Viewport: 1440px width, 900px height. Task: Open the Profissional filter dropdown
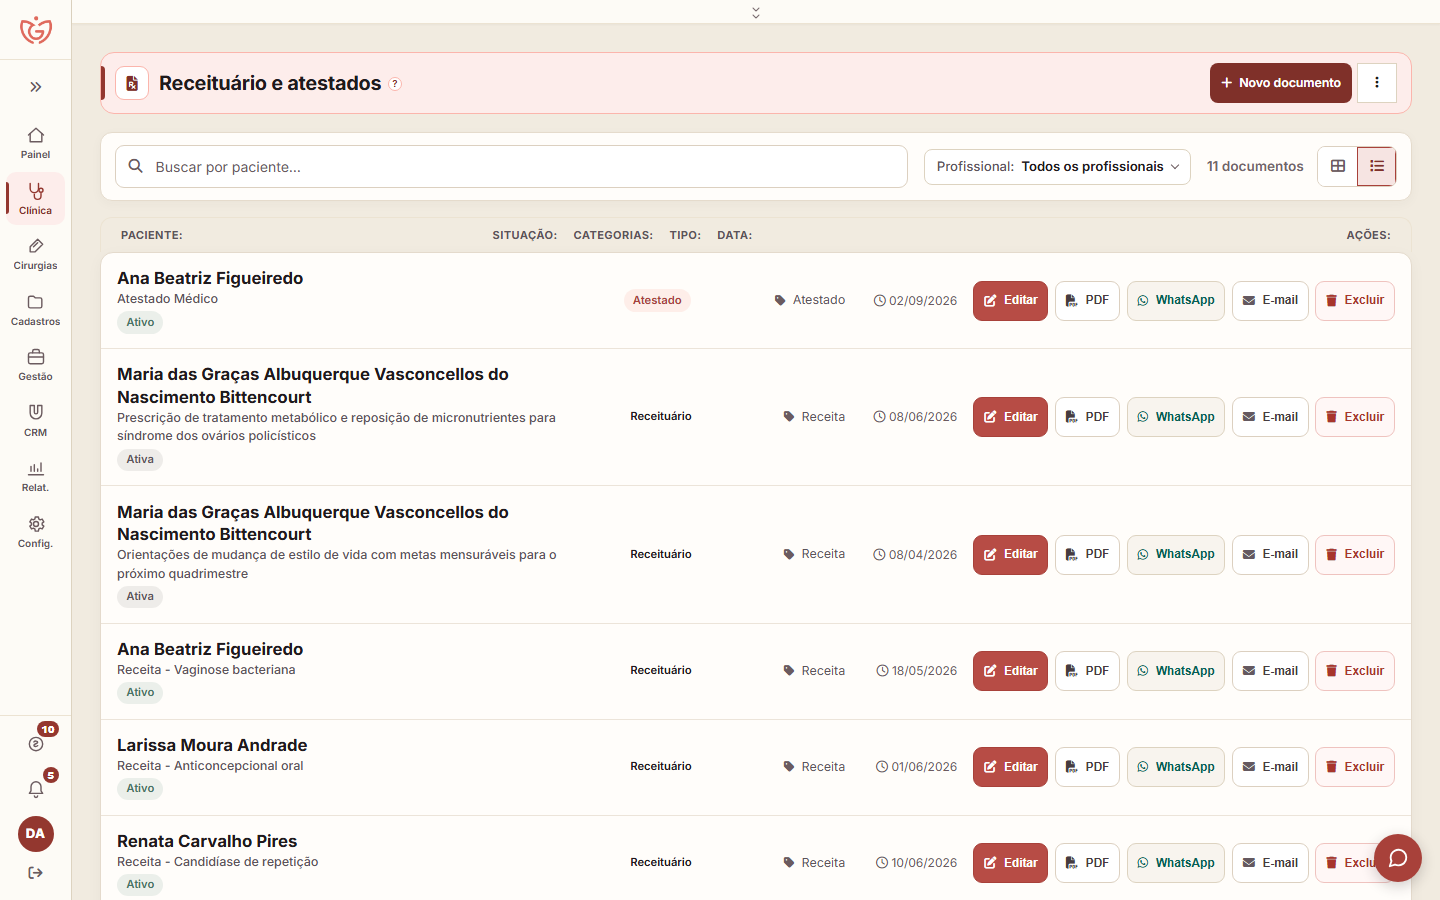tap(1057, 167)
